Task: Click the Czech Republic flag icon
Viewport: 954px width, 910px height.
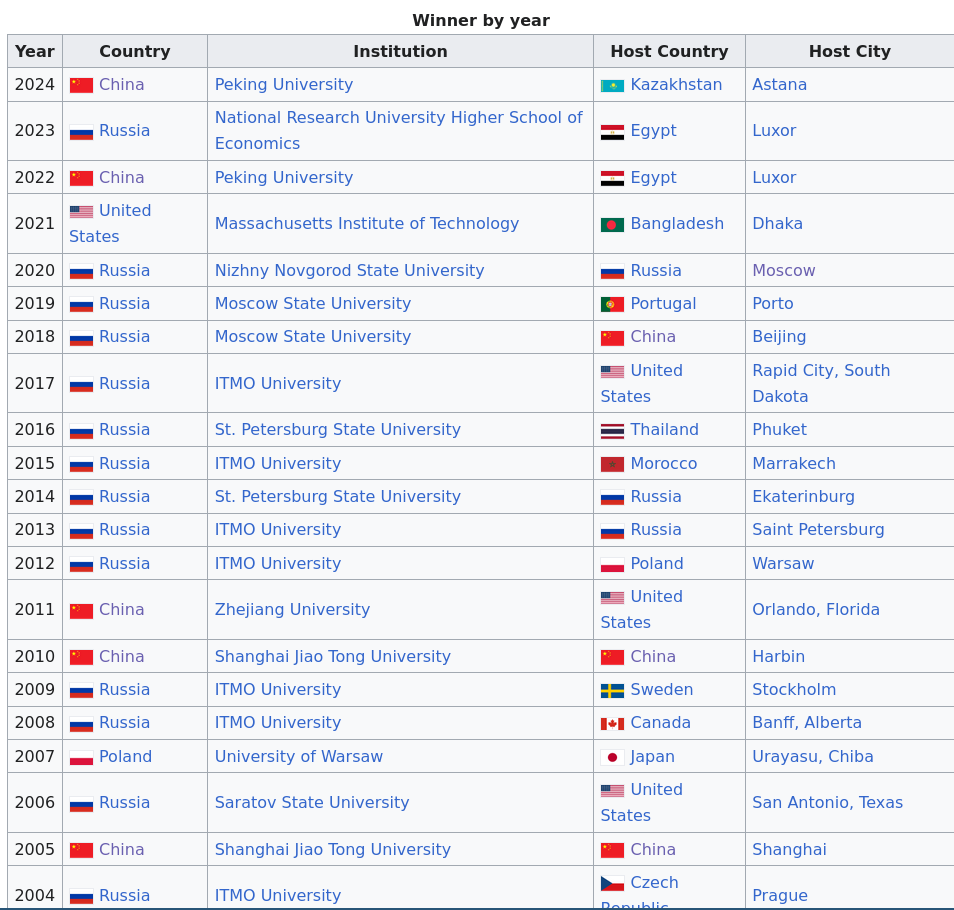Action: pos(612,883)
